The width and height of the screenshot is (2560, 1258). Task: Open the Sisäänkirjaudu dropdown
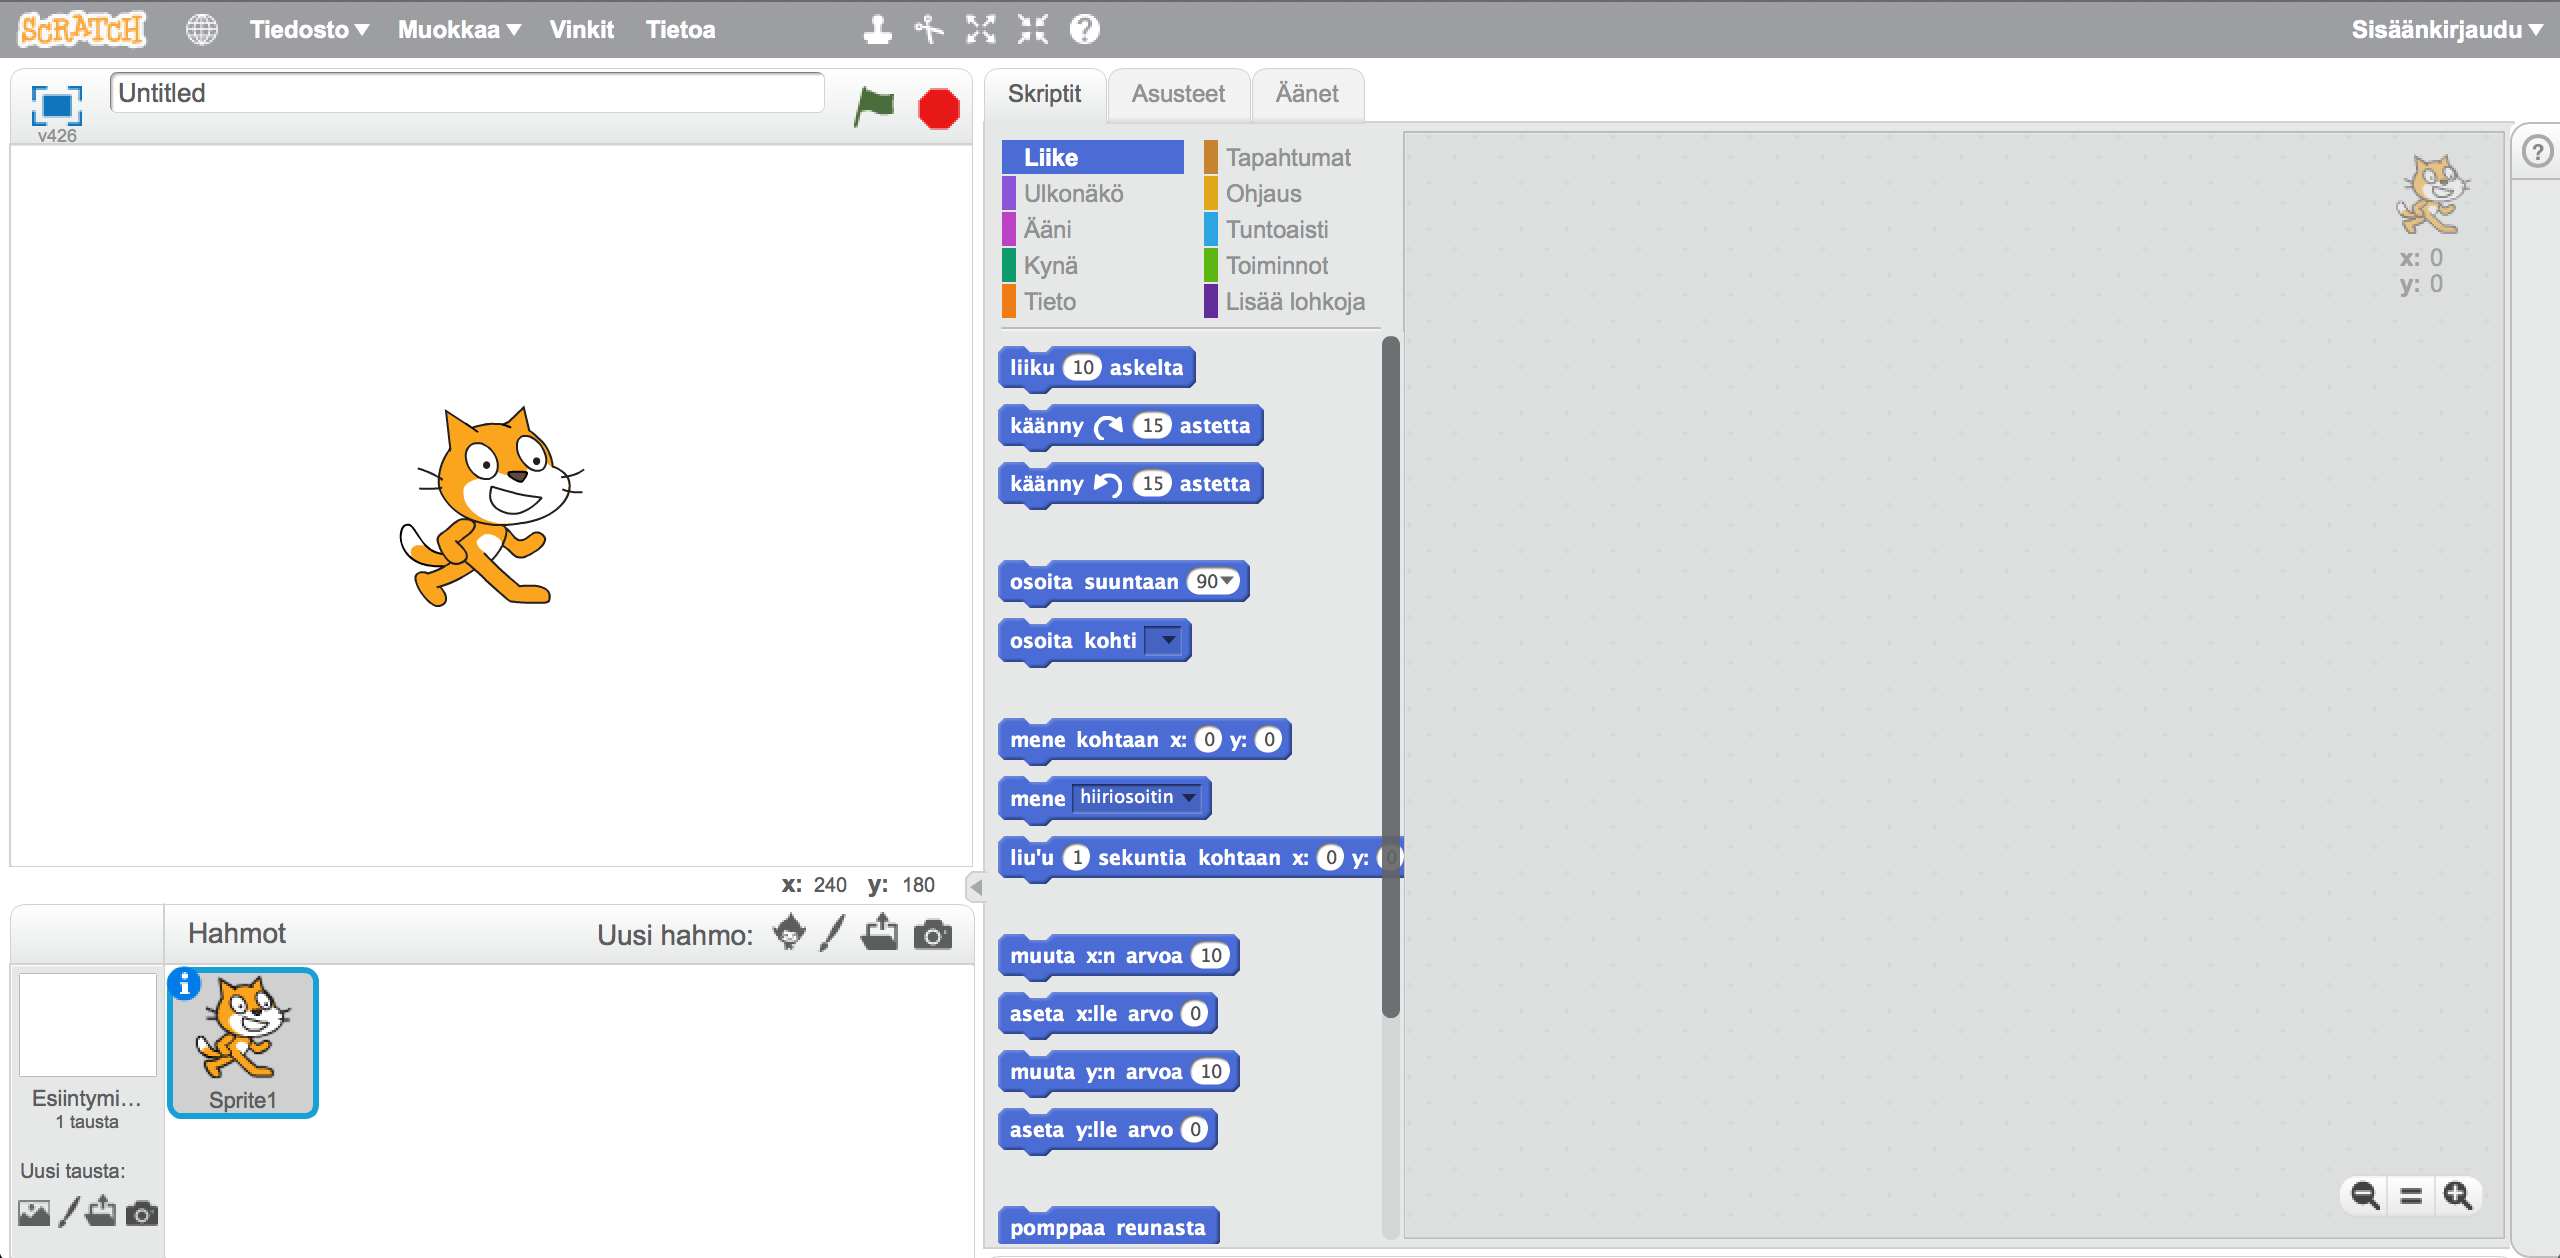[2447, 29]
